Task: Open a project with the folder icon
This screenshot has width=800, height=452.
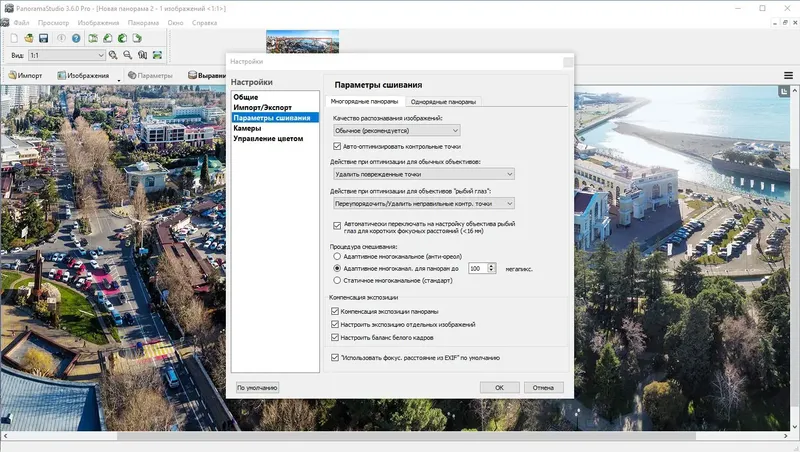Action: coord(29,38)
